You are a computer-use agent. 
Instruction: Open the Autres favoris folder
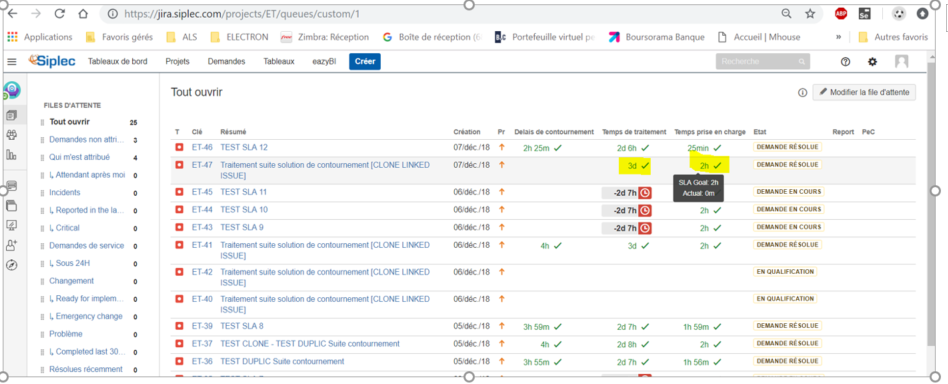pyautogui.click(x=894, y=37)
